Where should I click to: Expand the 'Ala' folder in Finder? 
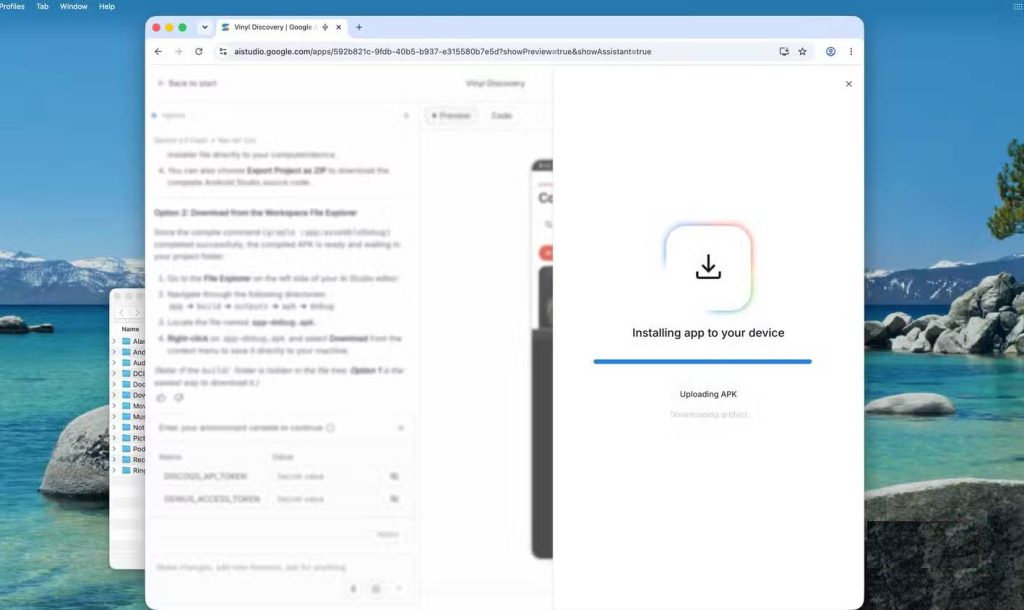[114, 341]
